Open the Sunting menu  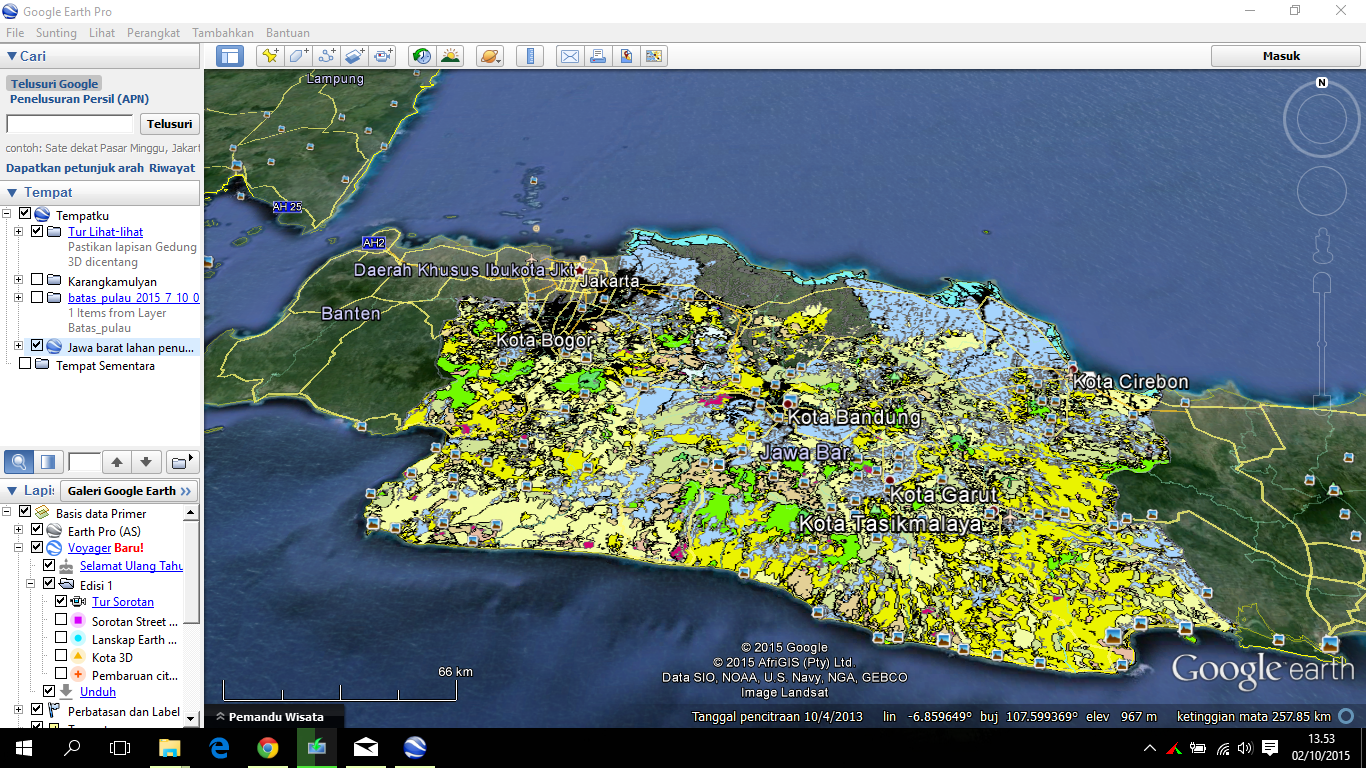pyautogui.click(x=56, y=32)
